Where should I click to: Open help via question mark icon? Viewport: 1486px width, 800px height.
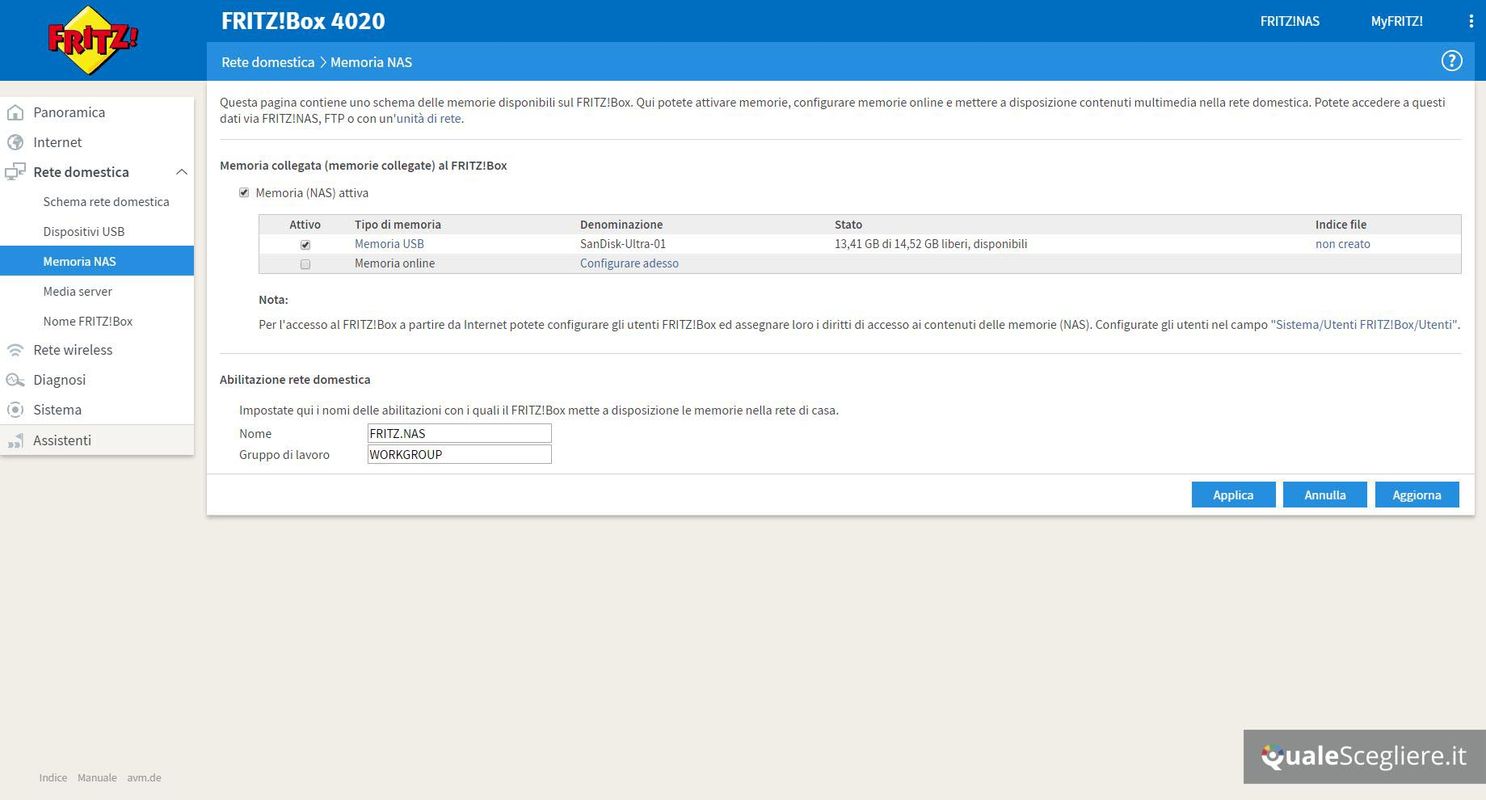(x=1451, y=61)
